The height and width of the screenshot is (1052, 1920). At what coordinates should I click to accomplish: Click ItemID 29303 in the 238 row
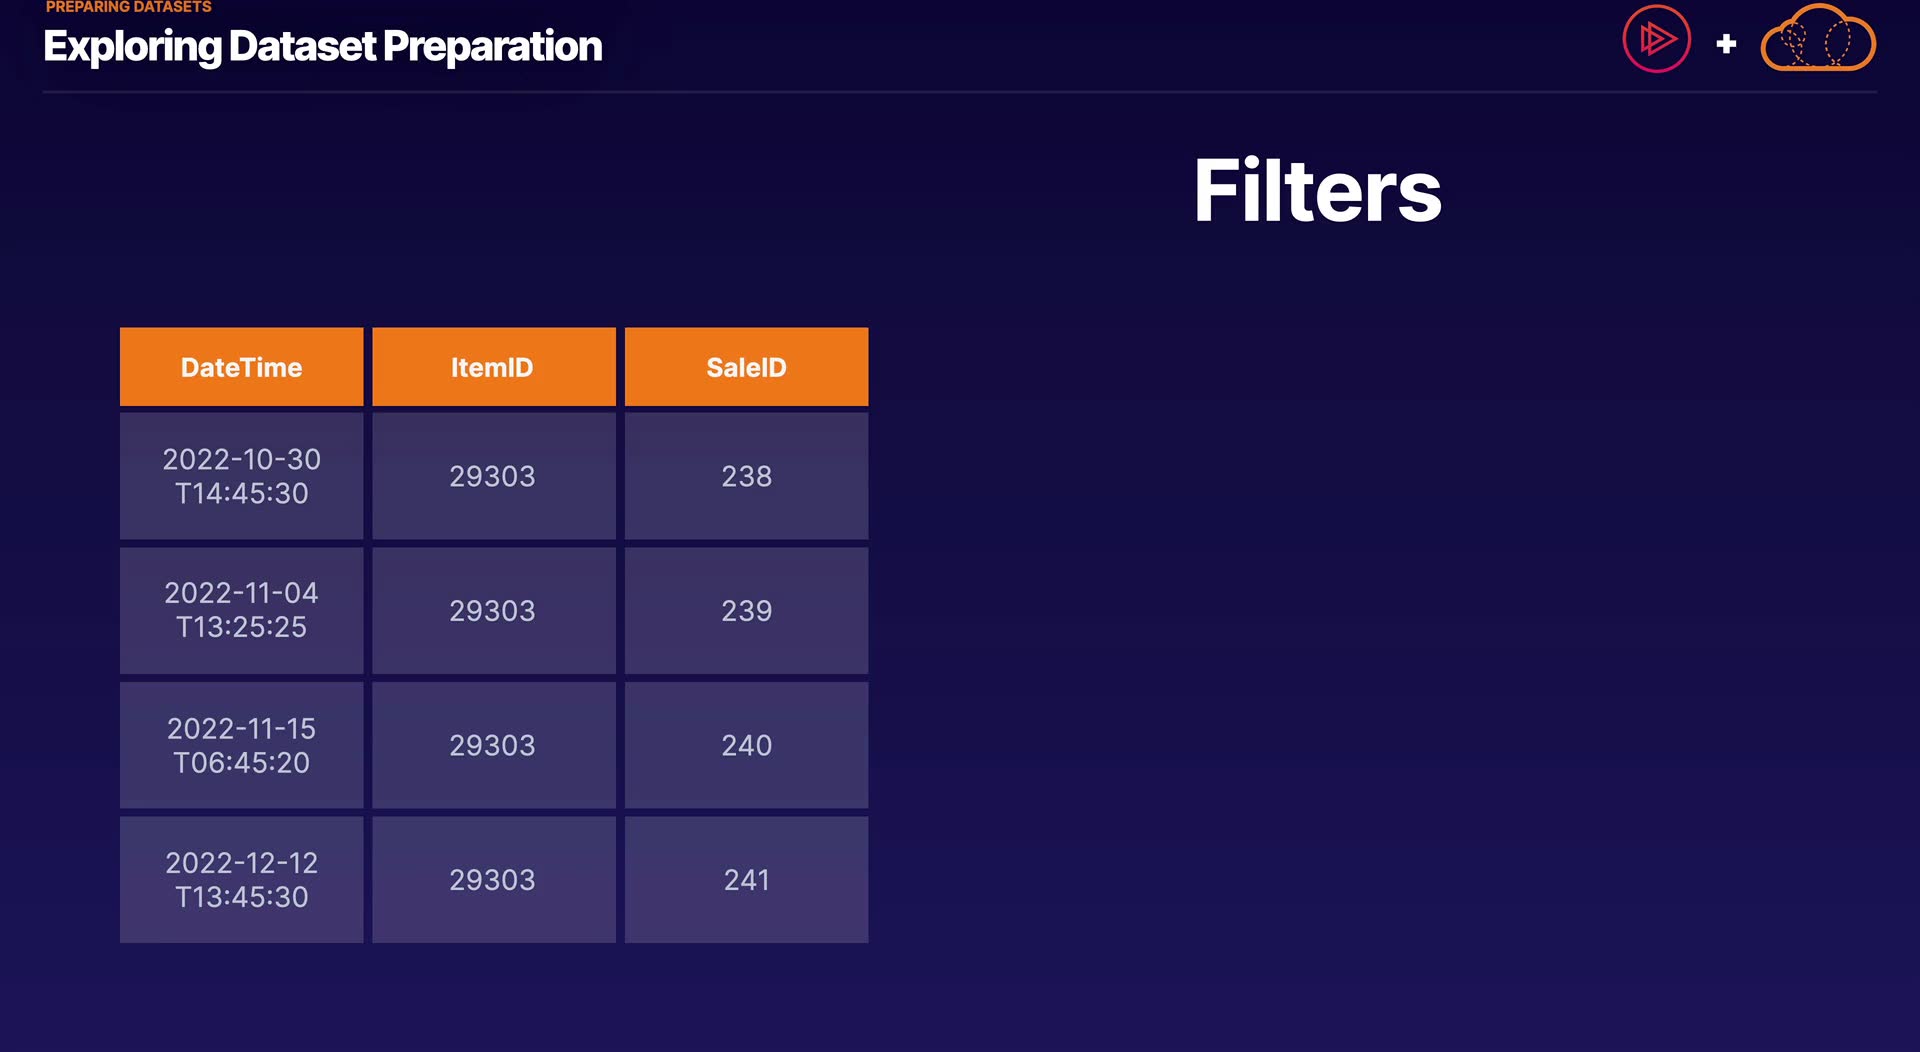click(x=493, y=476)
